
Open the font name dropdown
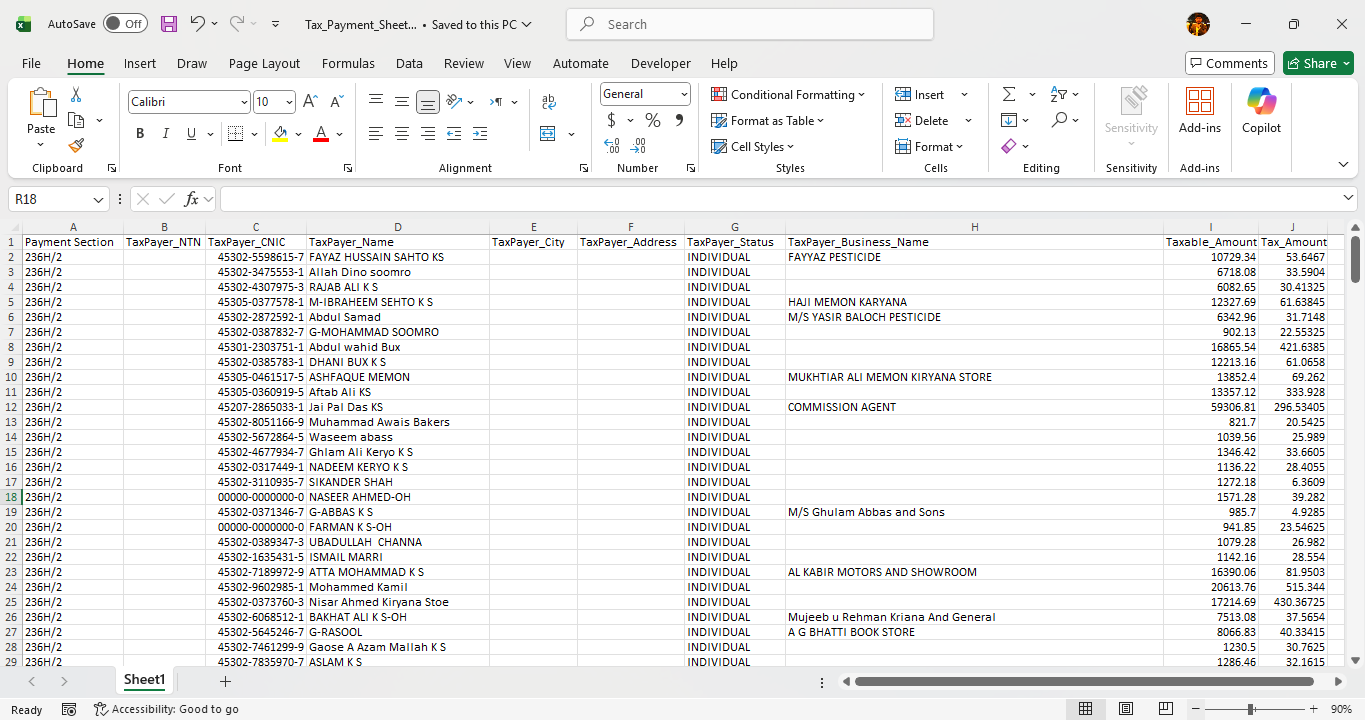[x=244, y=102]
